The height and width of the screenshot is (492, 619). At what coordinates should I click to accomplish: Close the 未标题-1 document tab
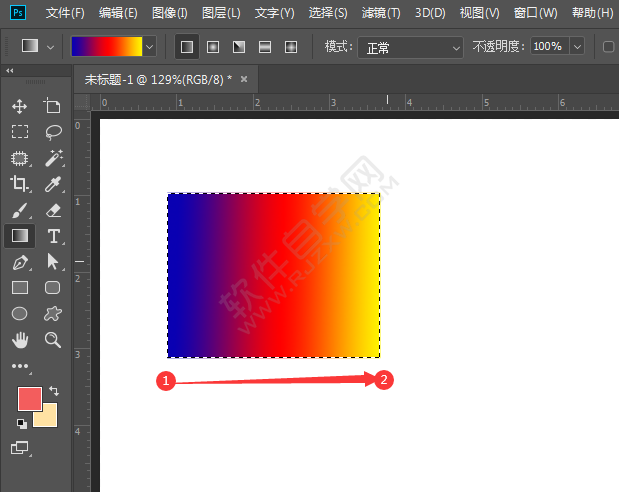point(244,79)
